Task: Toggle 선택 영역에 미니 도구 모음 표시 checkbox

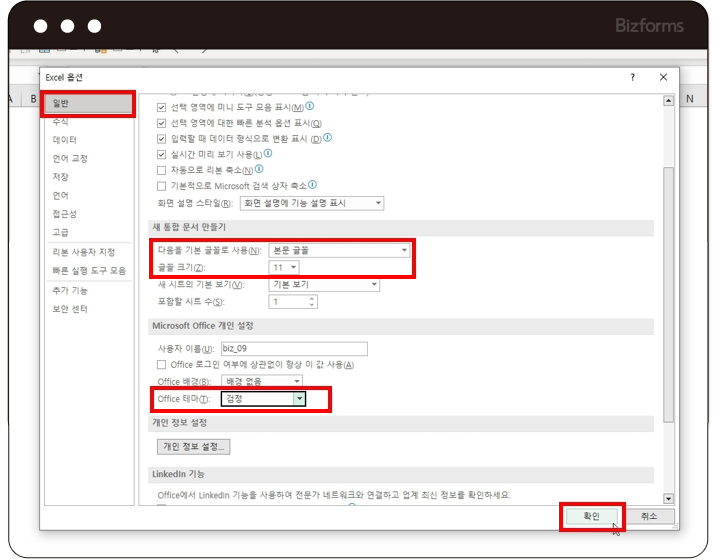Action: 161,108
